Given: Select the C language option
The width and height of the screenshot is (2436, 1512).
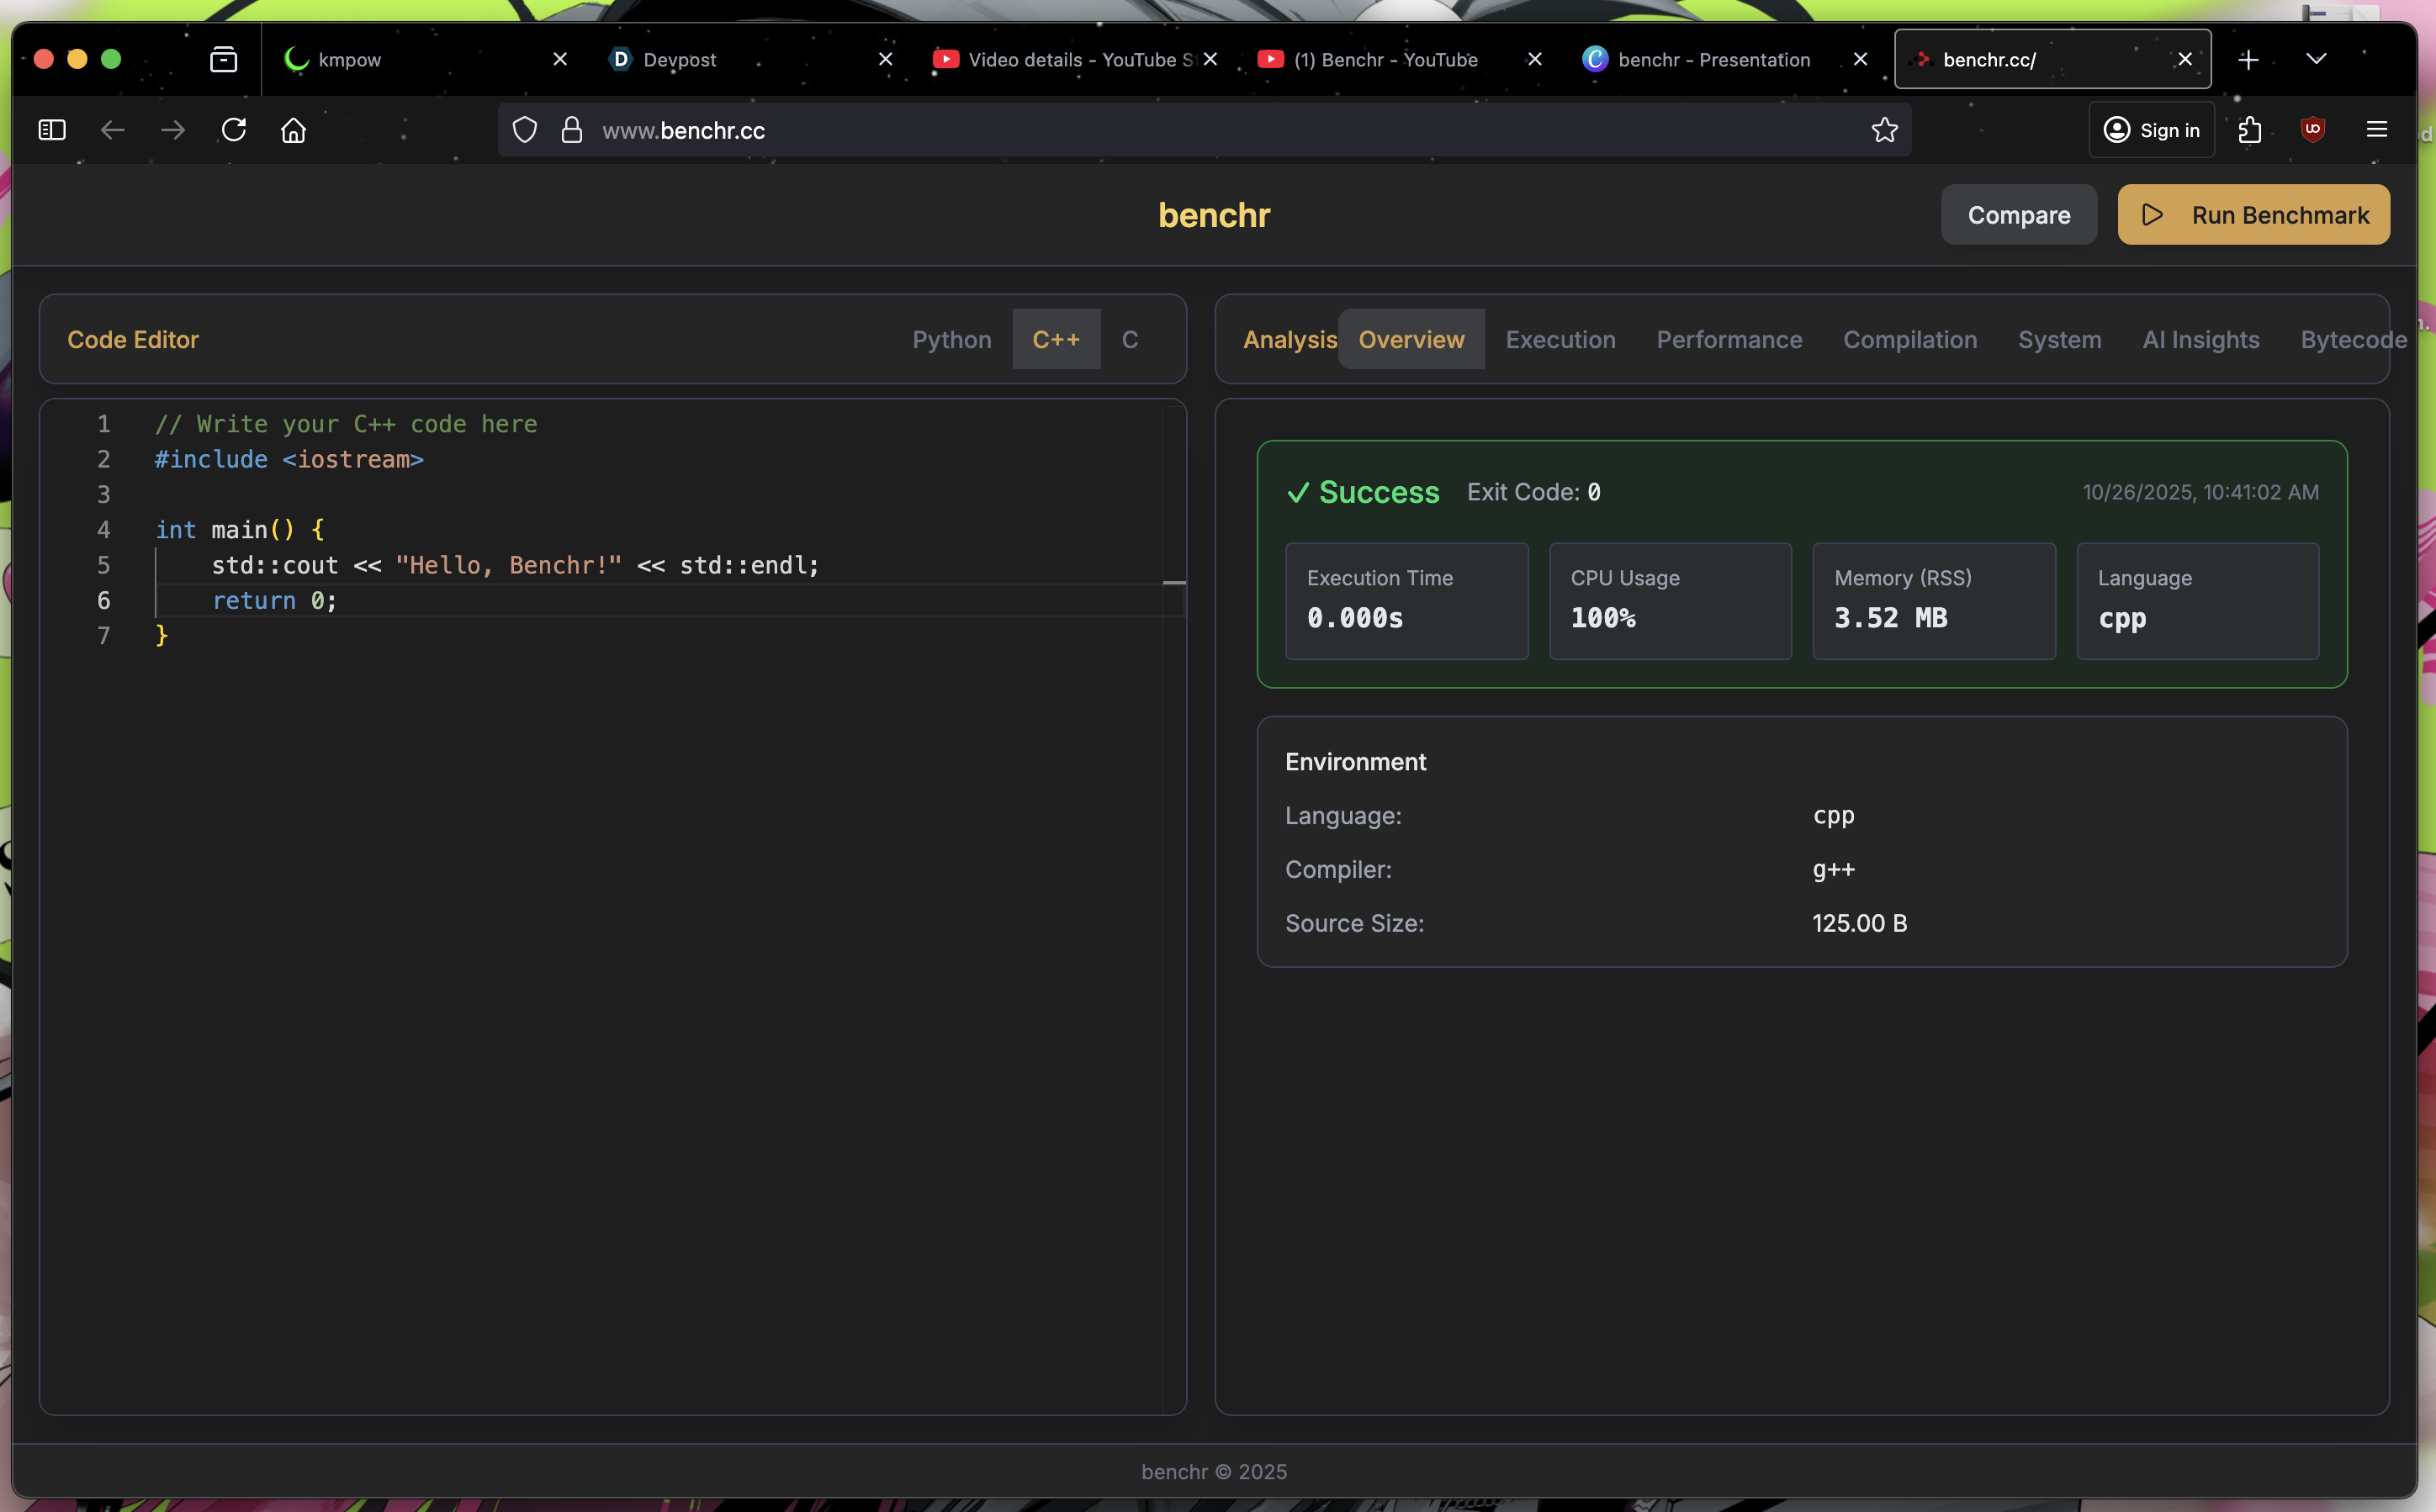Looking at the screenshot, I should [1130, 340].
